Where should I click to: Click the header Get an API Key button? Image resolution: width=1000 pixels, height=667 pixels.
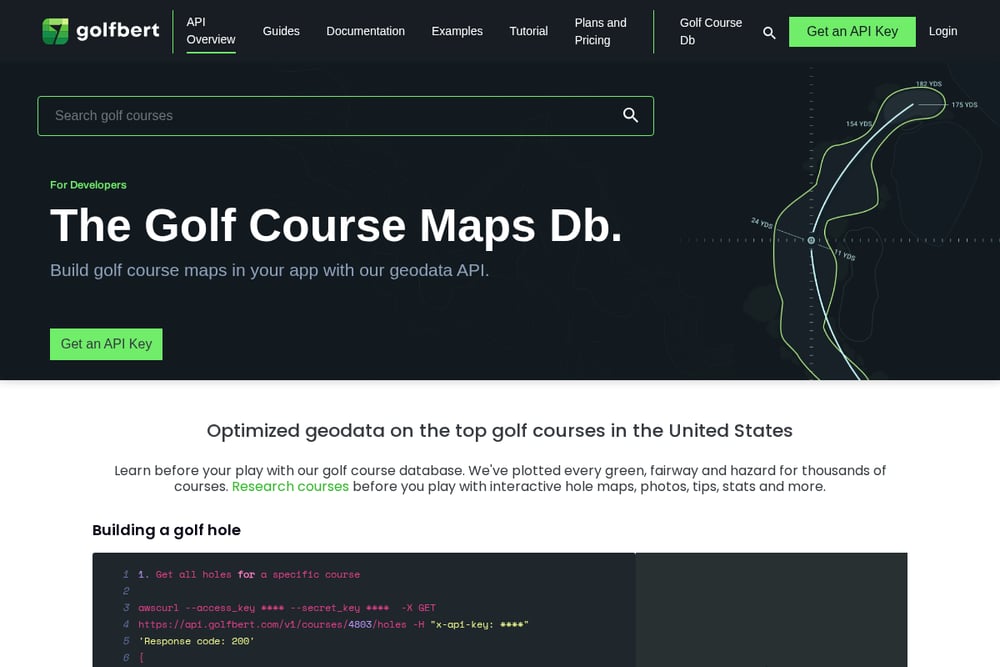[852, 31]
